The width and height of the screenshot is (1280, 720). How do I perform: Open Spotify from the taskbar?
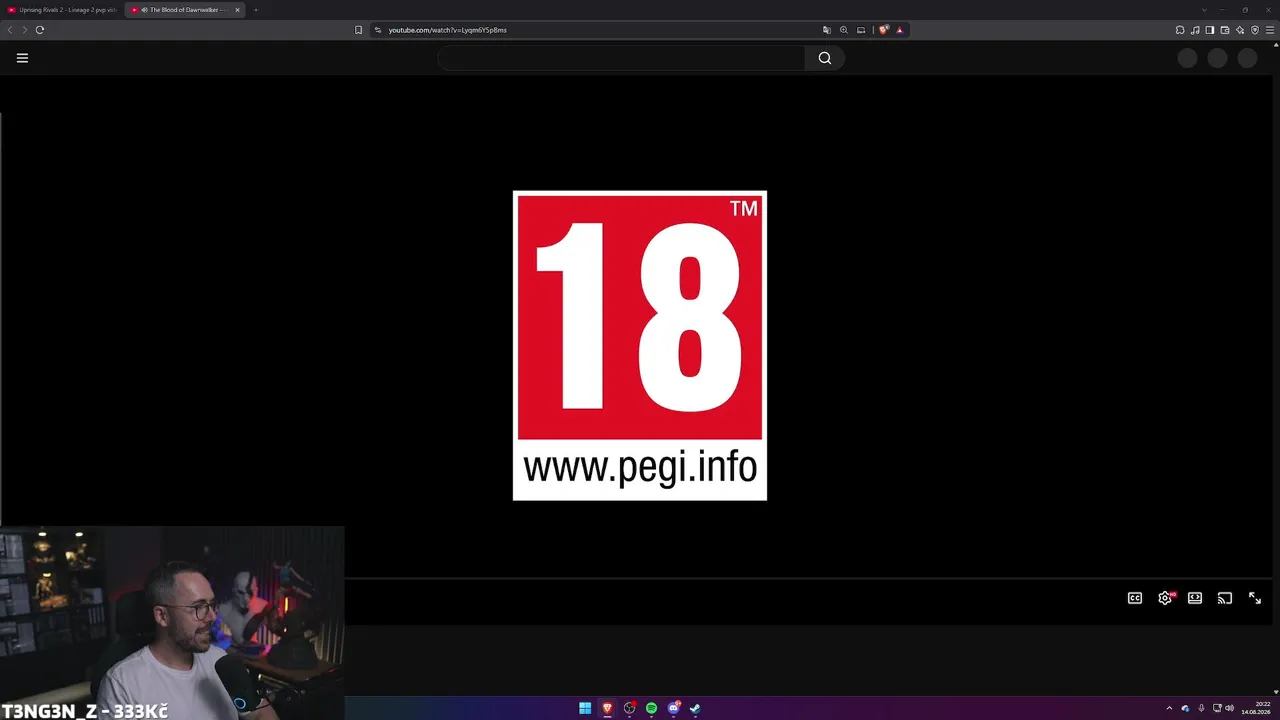click(x=651, y=708)
